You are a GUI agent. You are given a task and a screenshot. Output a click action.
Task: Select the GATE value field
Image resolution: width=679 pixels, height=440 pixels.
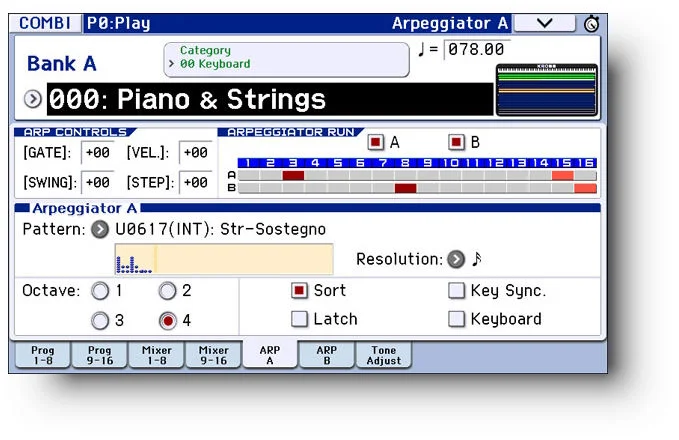coord(97,152)
